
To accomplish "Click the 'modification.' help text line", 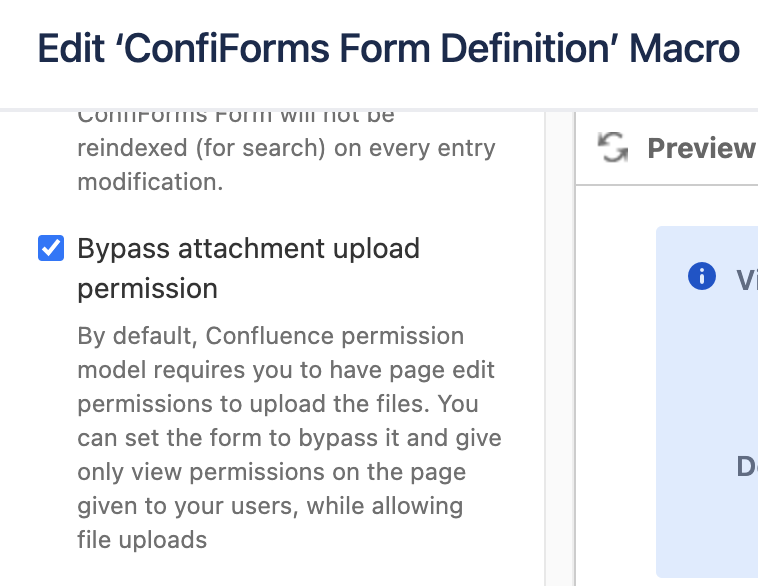I will coord(150,182).
